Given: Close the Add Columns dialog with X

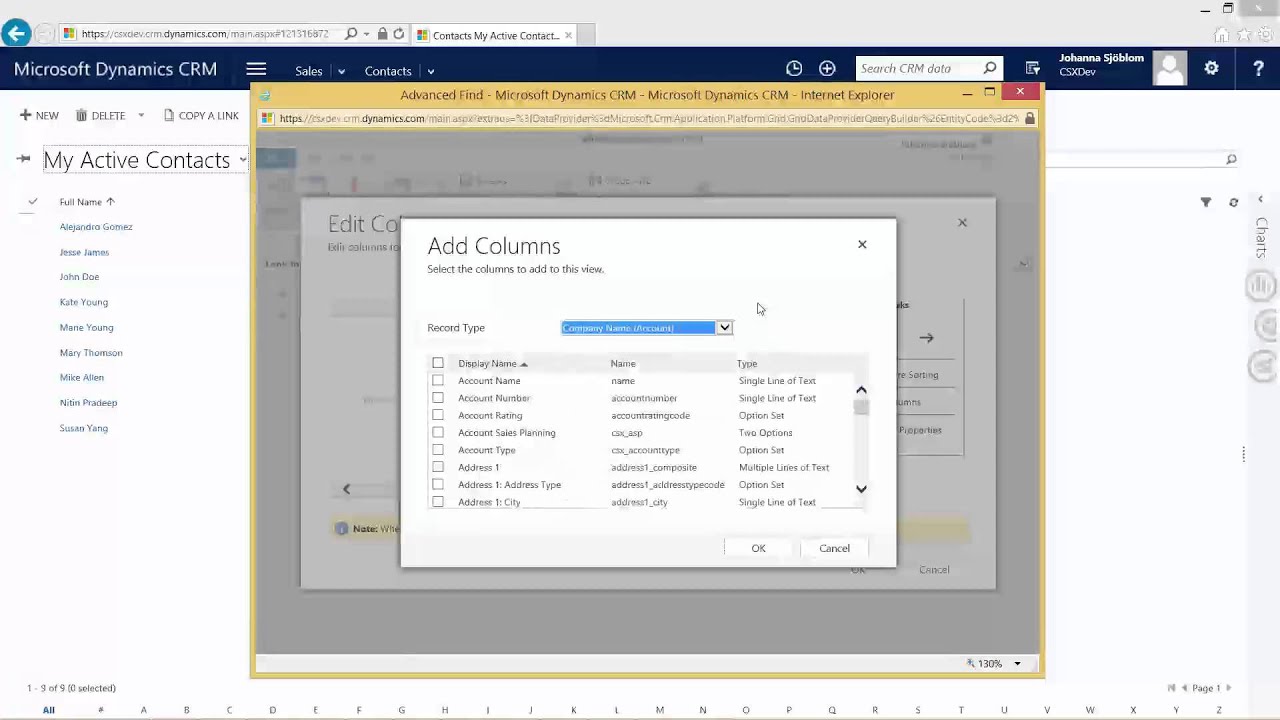Looking at the screenshot, I should coord(862,244).
